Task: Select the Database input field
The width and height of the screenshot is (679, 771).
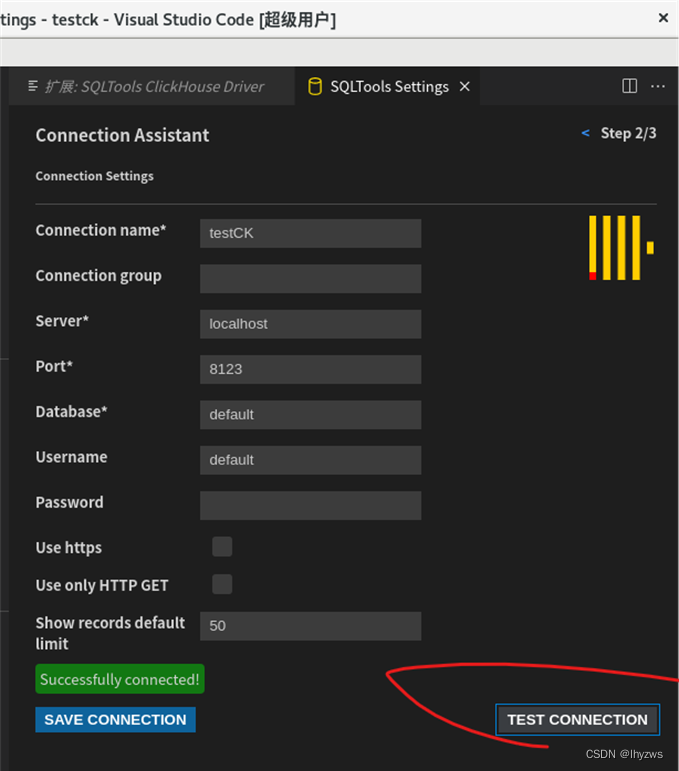Action: (311, 415)
